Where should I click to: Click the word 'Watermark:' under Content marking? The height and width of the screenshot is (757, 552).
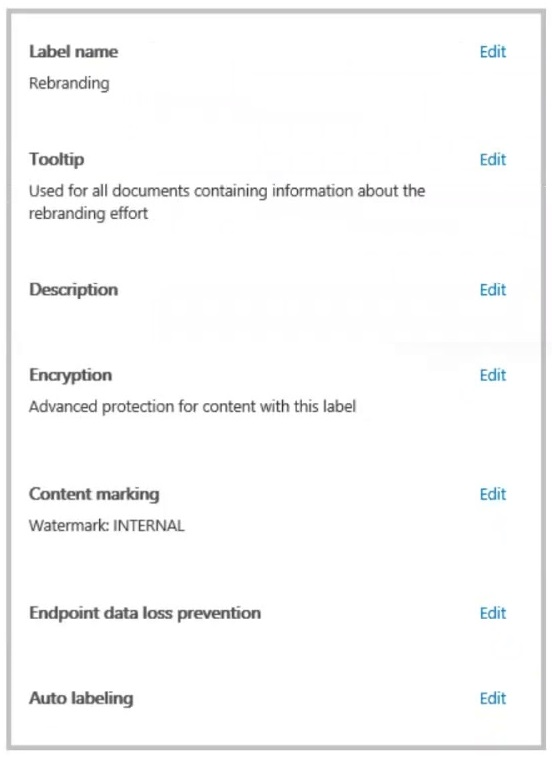(x=69, y=526)
